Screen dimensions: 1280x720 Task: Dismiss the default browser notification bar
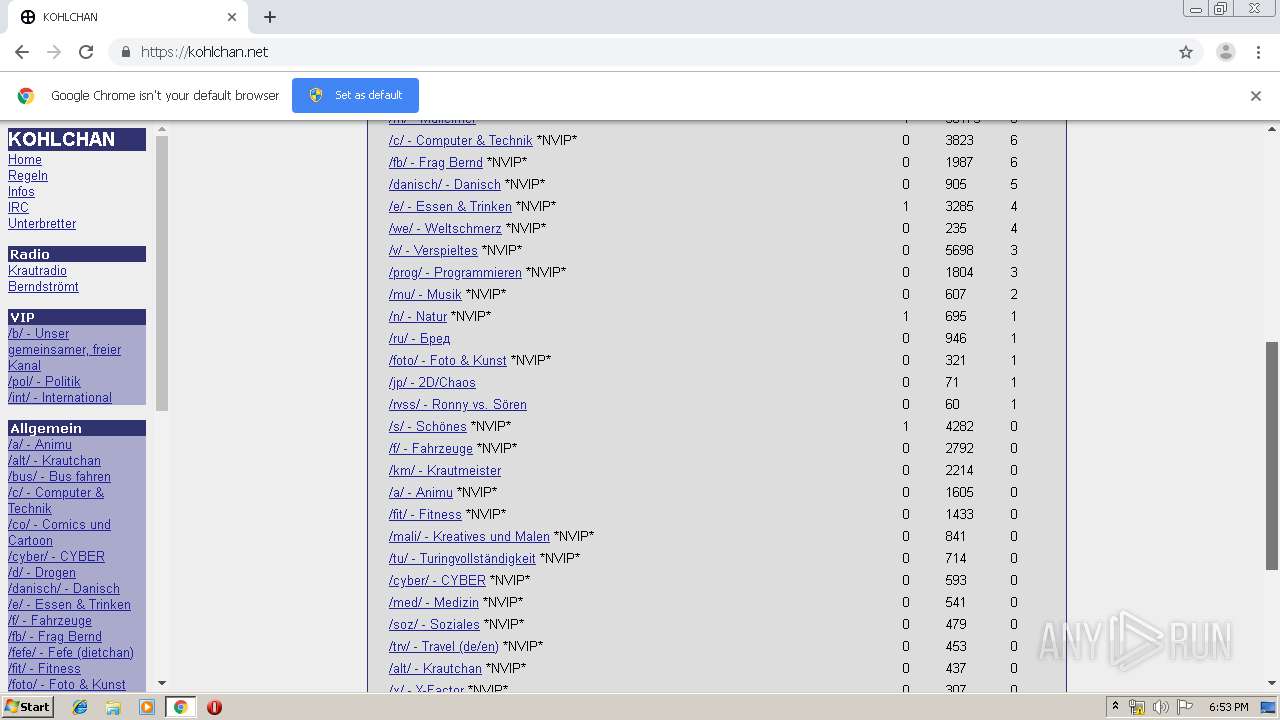coord(1256,96)
